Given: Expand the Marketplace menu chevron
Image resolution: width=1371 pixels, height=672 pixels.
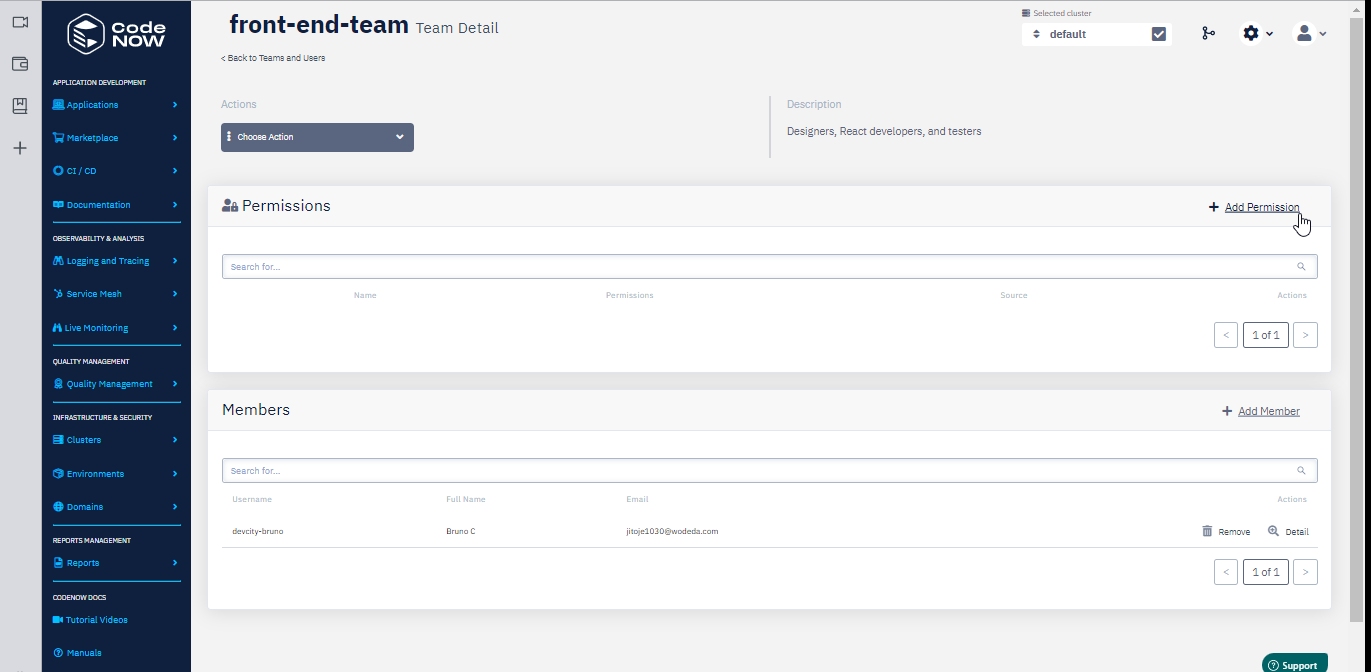Looking at the screenshot, I should 175,138.
